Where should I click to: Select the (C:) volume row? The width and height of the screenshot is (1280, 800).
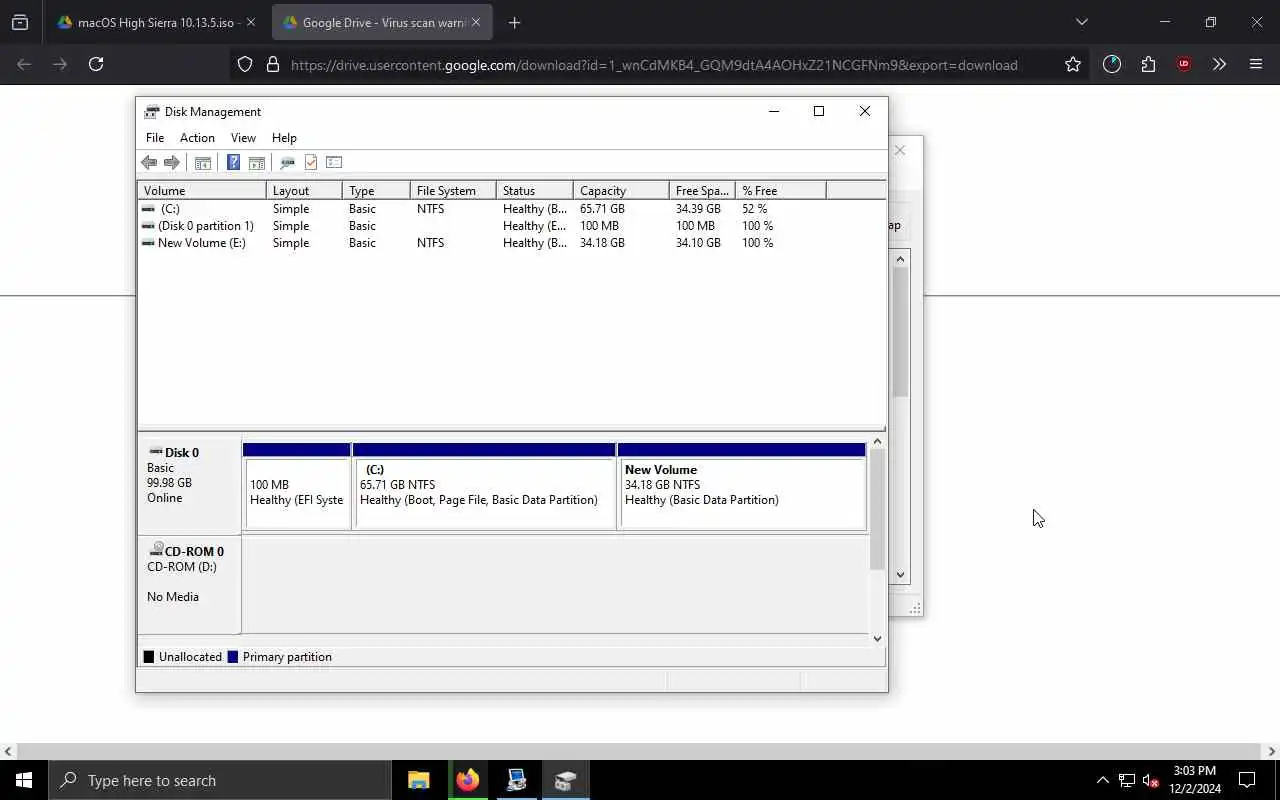pyautogui.click(x=511, y=209)
